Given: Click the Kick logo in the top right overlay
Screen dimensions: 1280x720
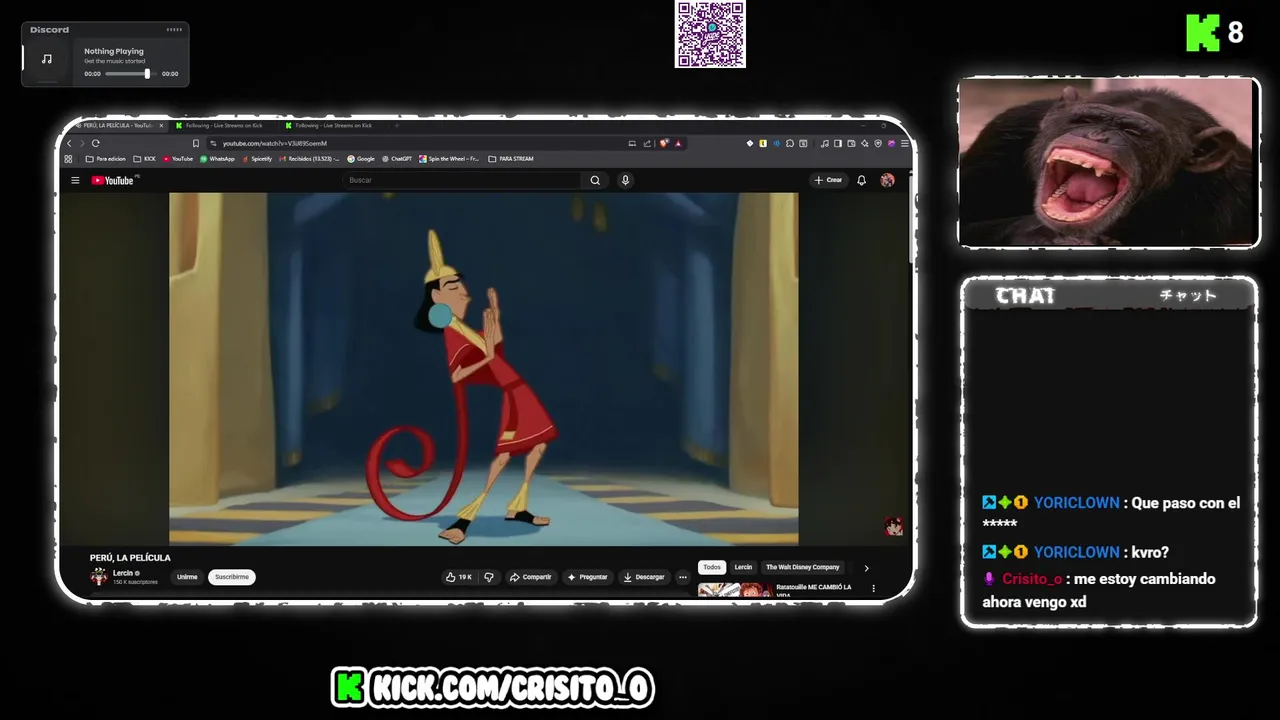Looking at the screenshot, I should coord(1203,33).
